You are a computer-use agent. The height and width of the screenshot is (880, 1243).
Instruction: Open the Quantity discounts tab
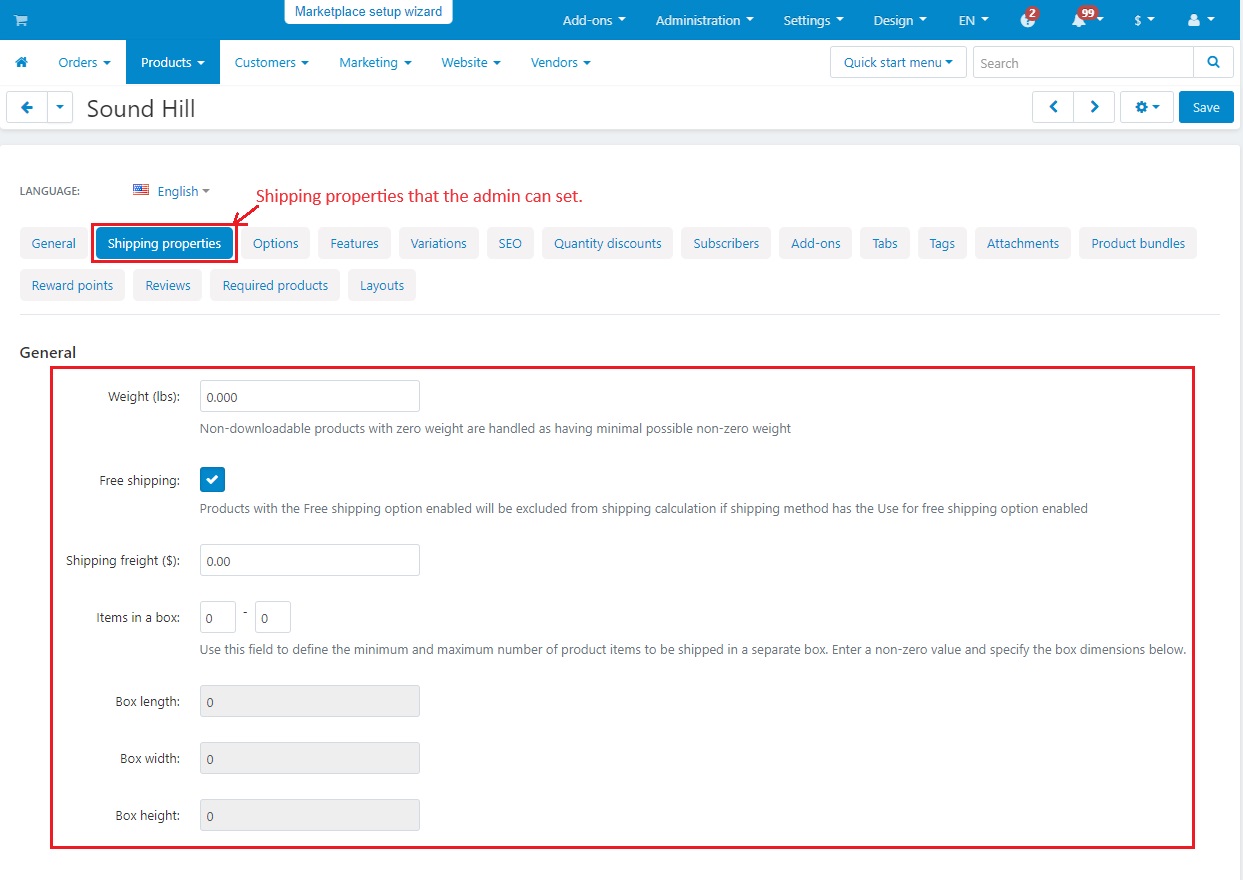608,243
